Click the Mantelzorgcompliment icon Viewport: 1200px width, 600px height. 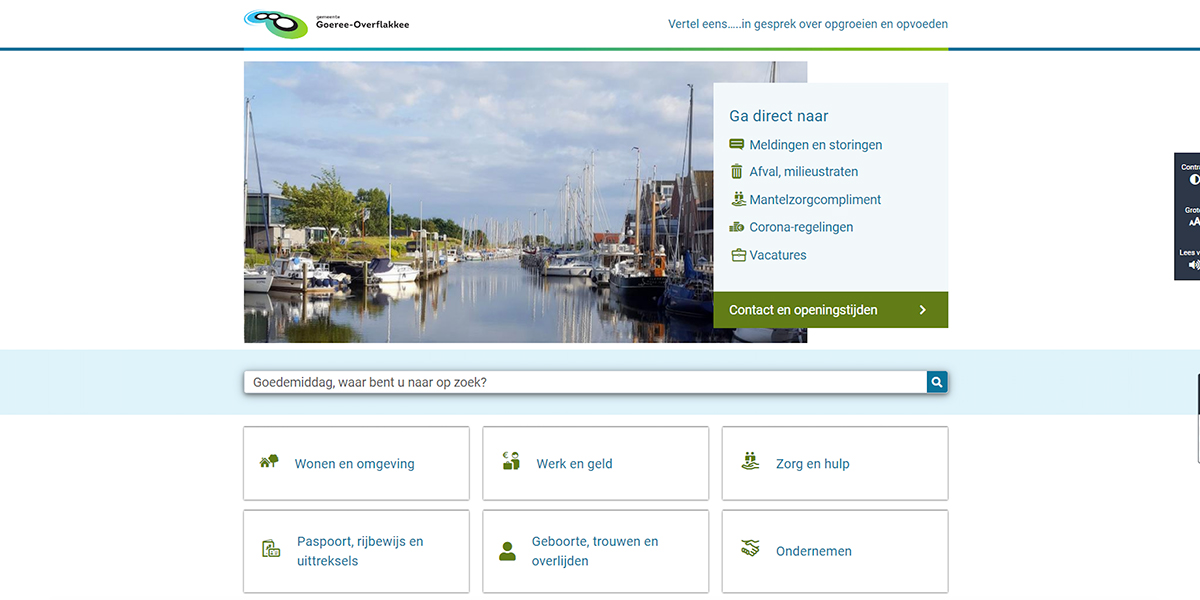(739, 199)
